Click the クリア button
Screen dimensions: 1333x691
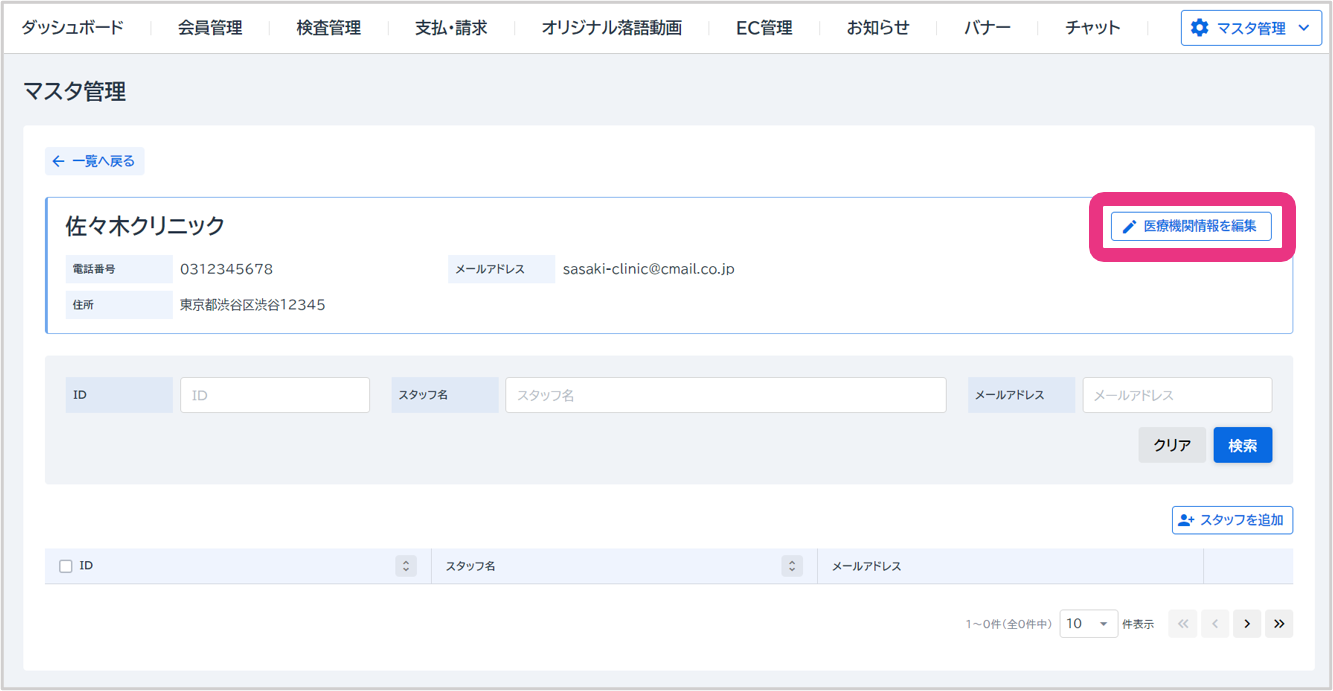coord(1172,446)
